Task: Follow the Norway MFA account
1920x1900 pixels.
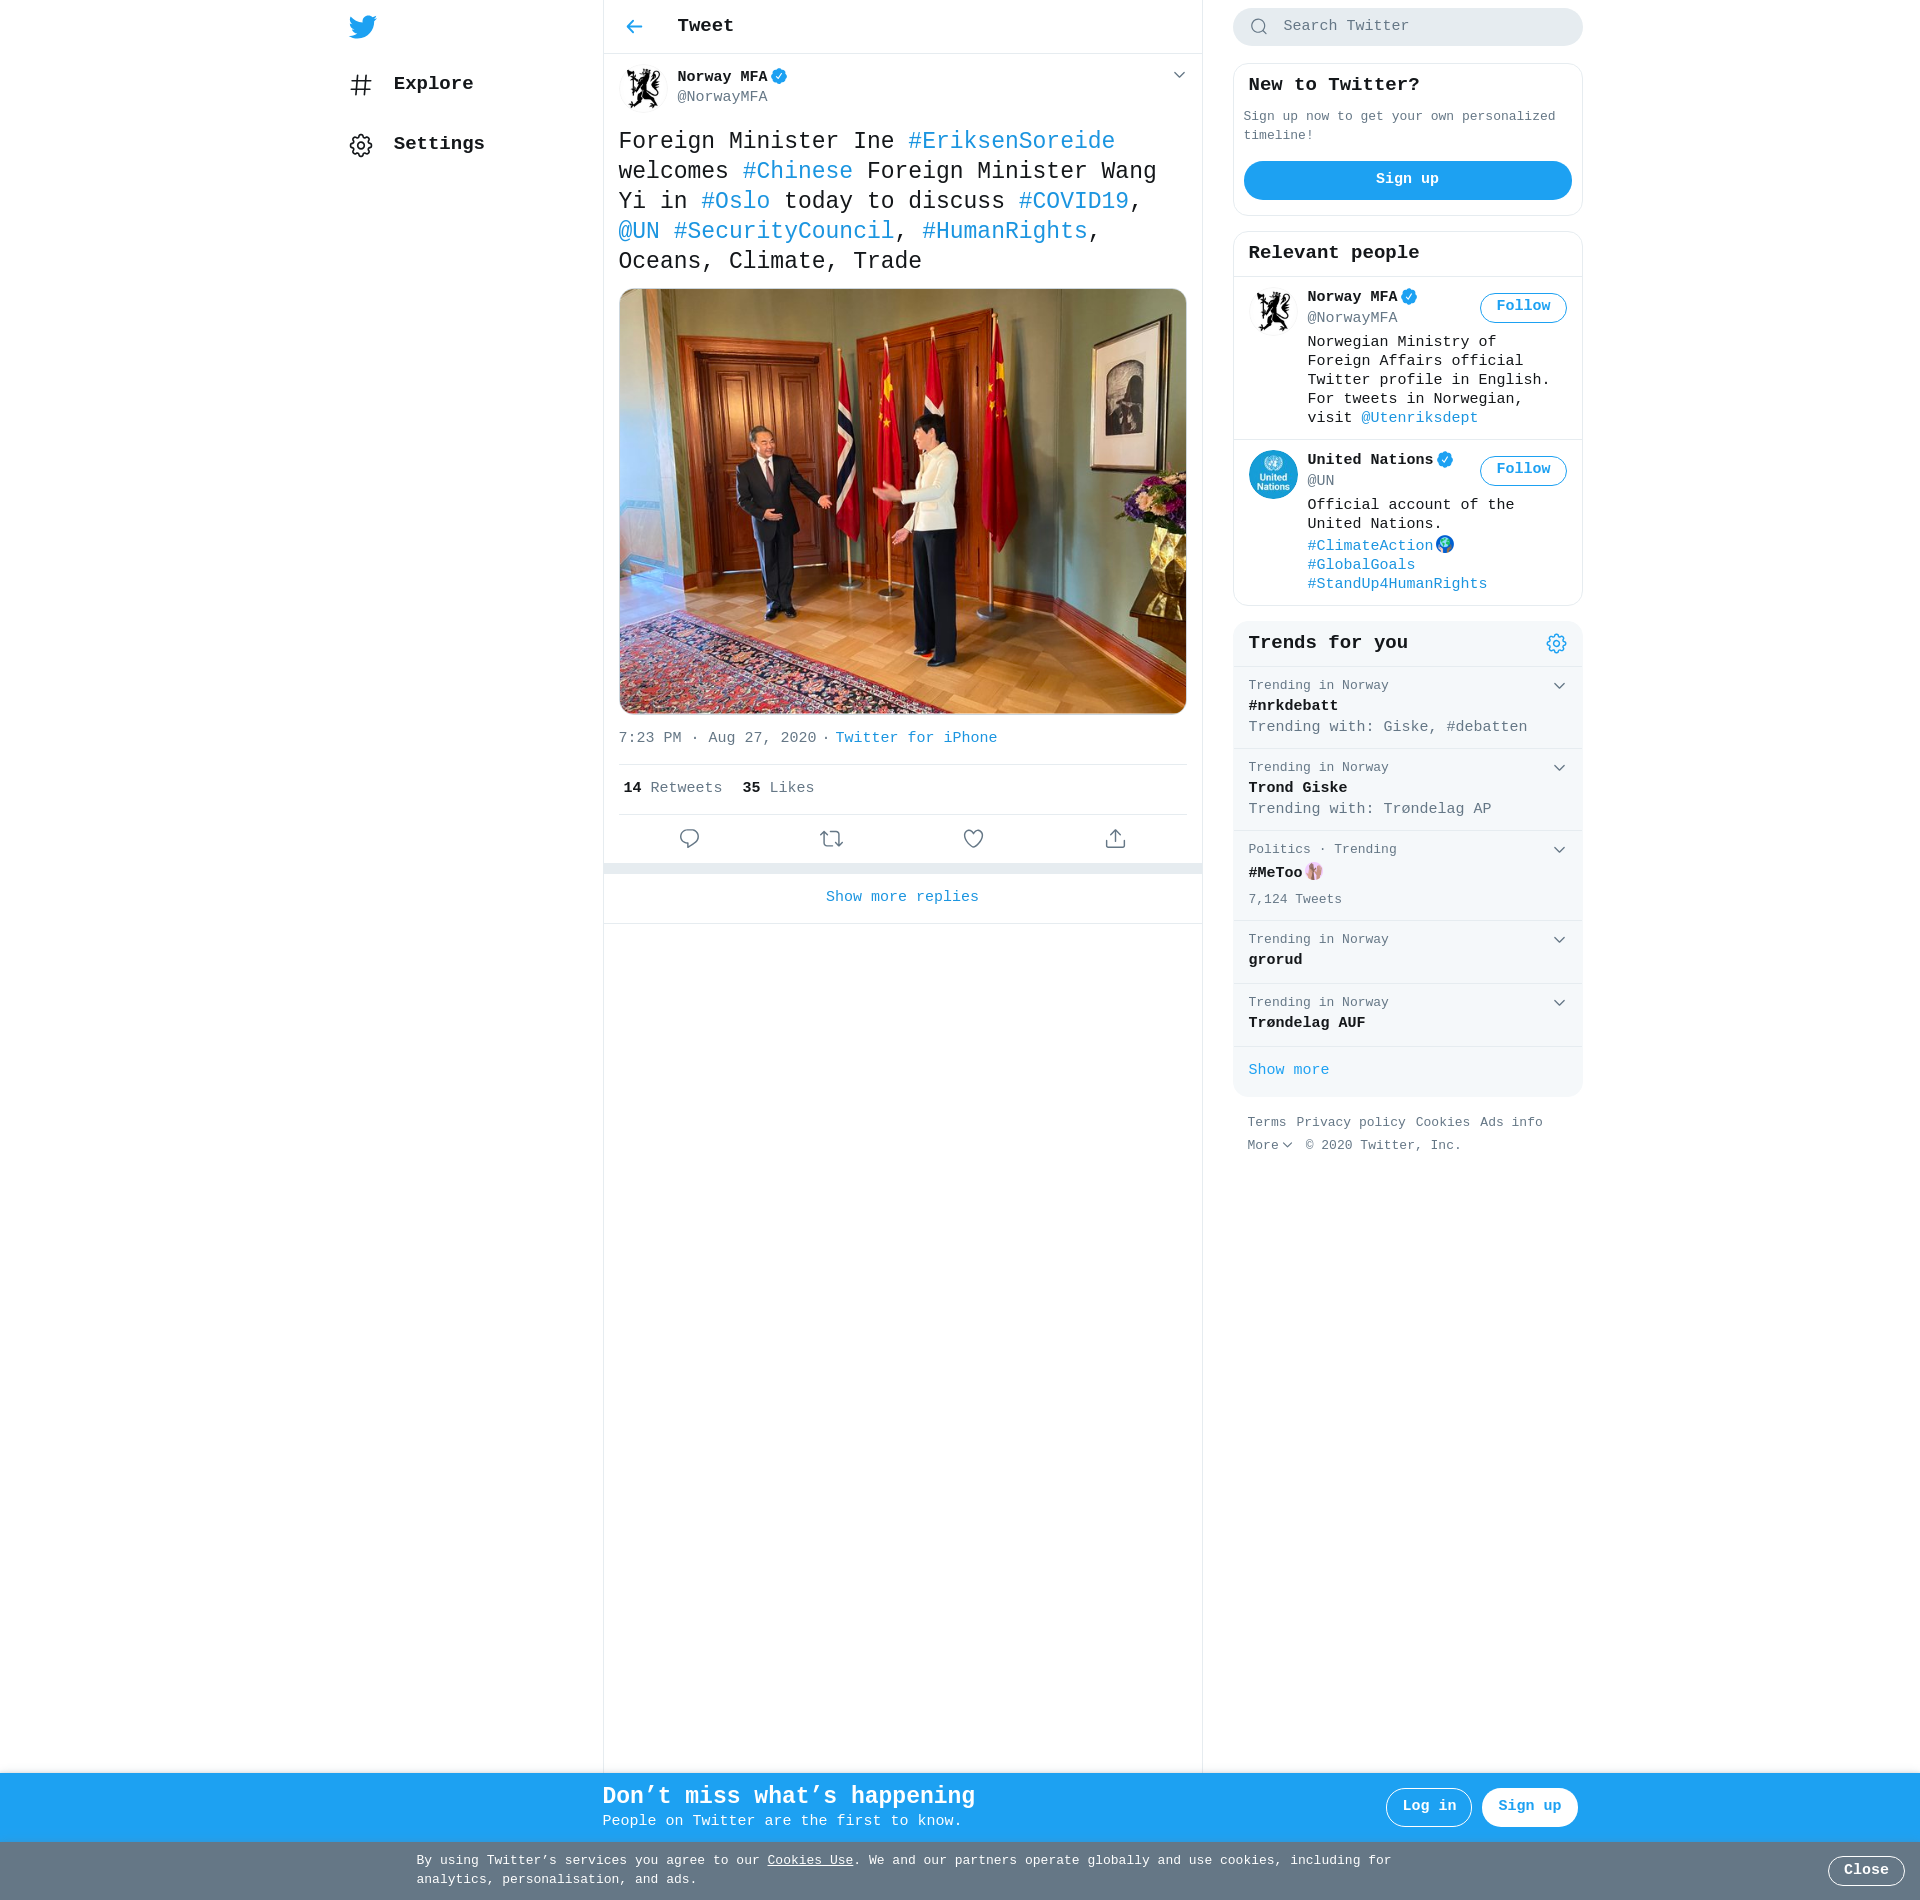Action: (x=1522, y=307)
